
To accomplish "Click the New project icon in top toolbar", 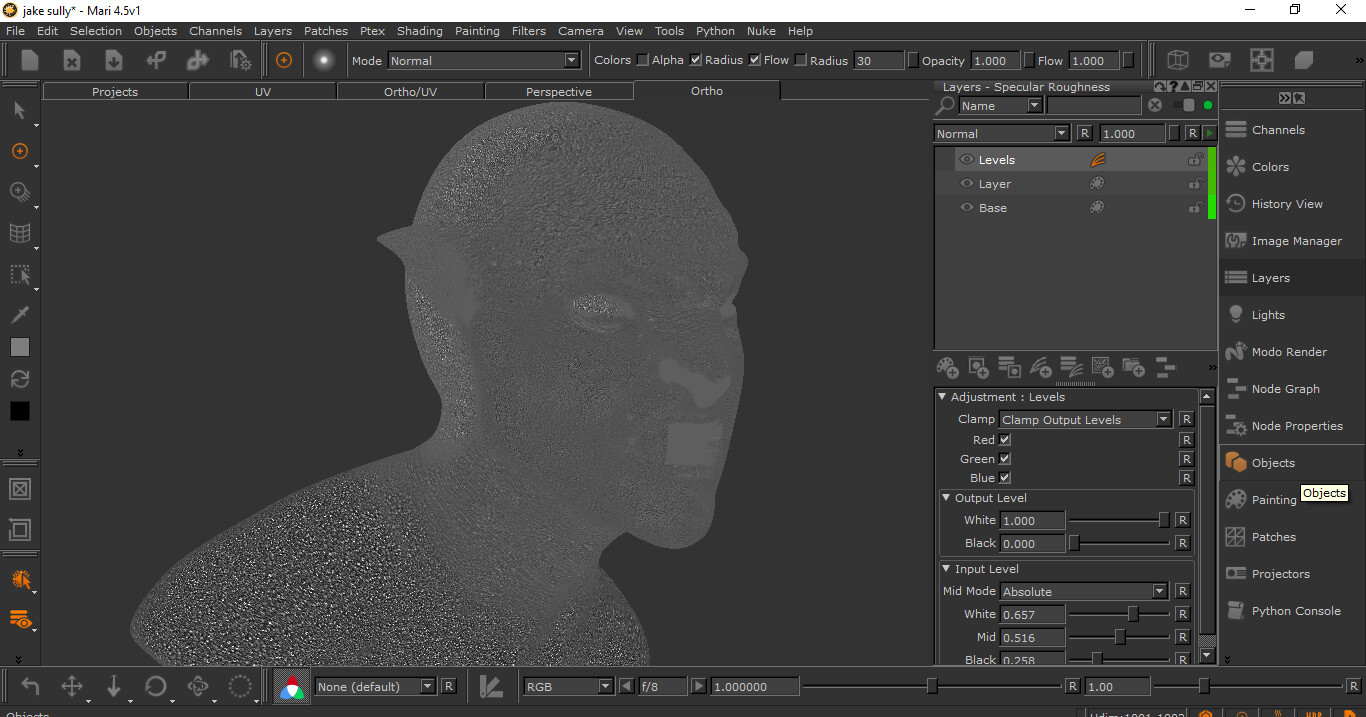I will tap(30, 60).
